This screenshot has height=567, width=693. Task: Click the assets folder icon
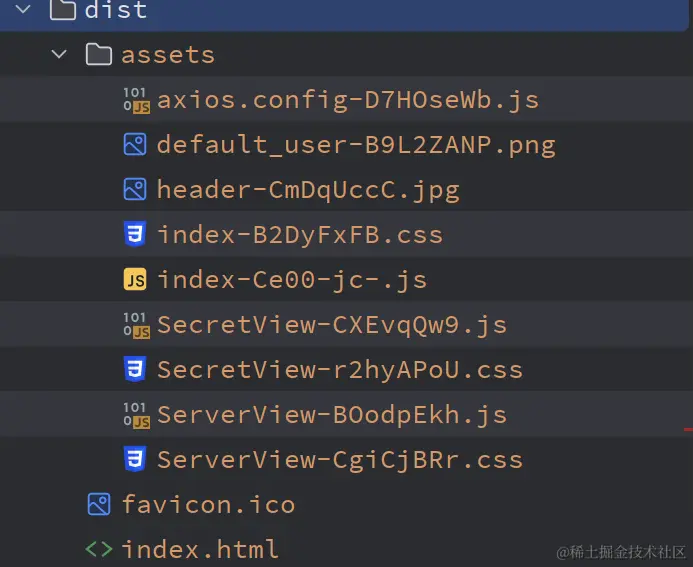(x=99, y=54)
